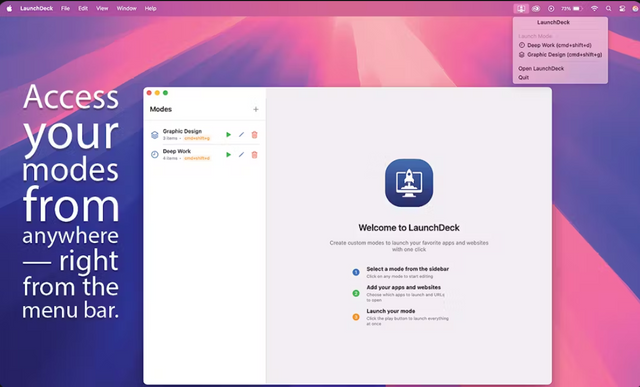Screen dimensions: 640x387
Task: Close the LaunchDeck window with red button
Action: pyautogui.click(x=149, y=93)
